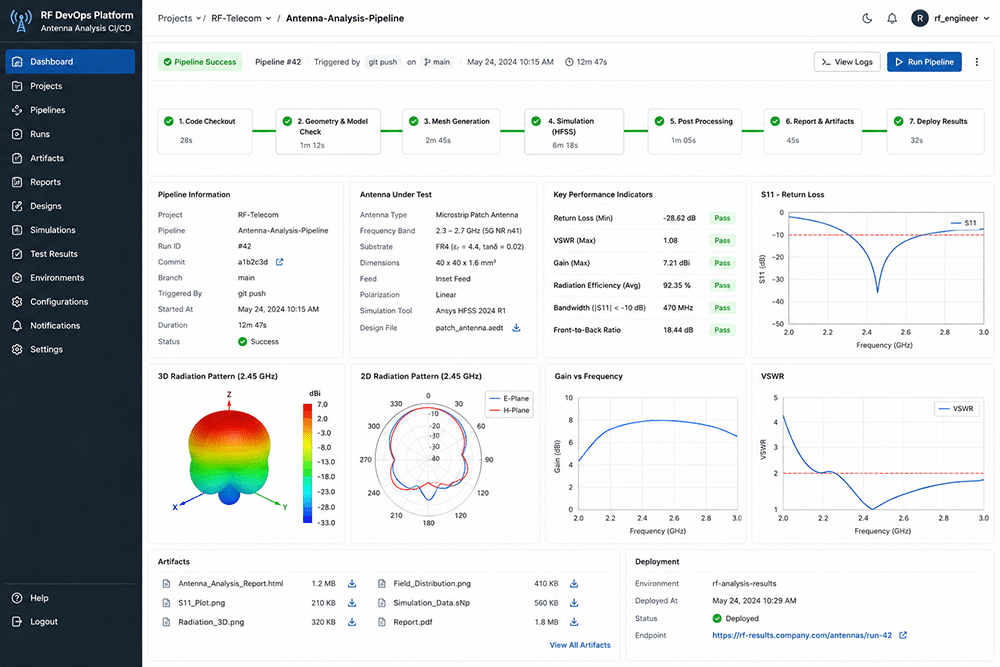Download the patch_antenna.aedt design file
The image size is (1000, 667).
[x=517, y=328]
